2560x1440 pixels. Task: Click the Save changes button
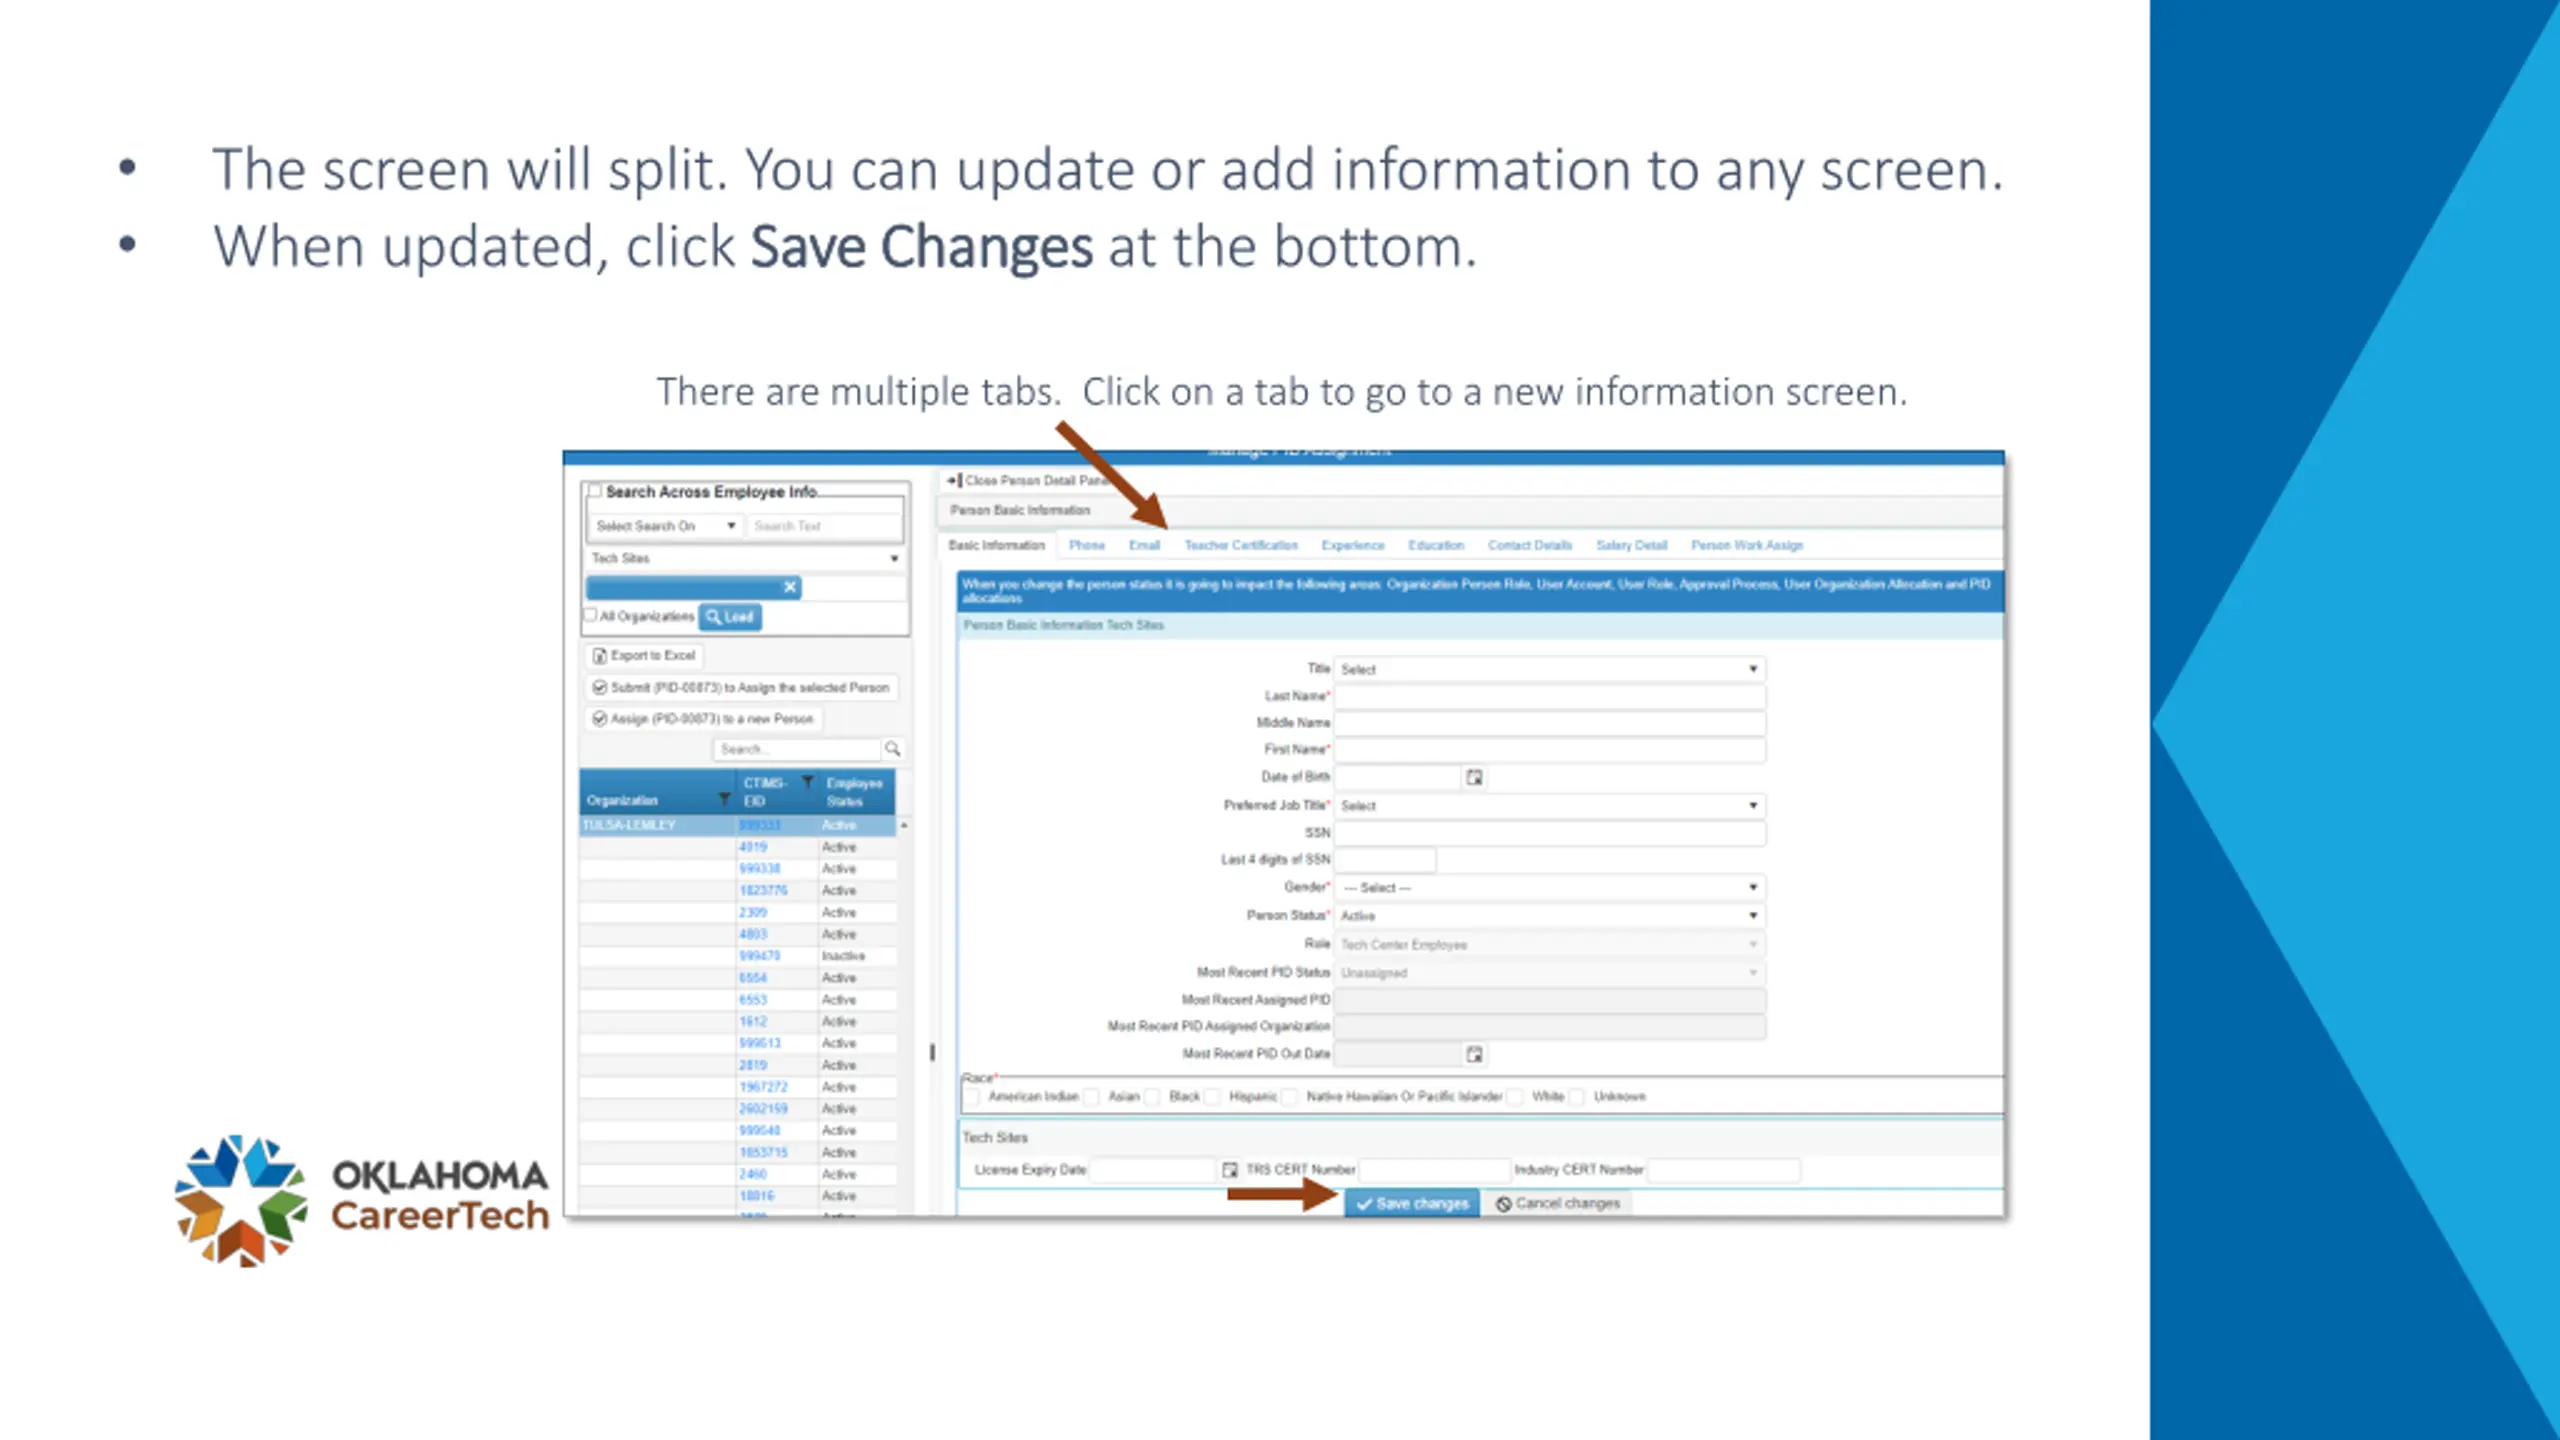tap(1412, 1203)
